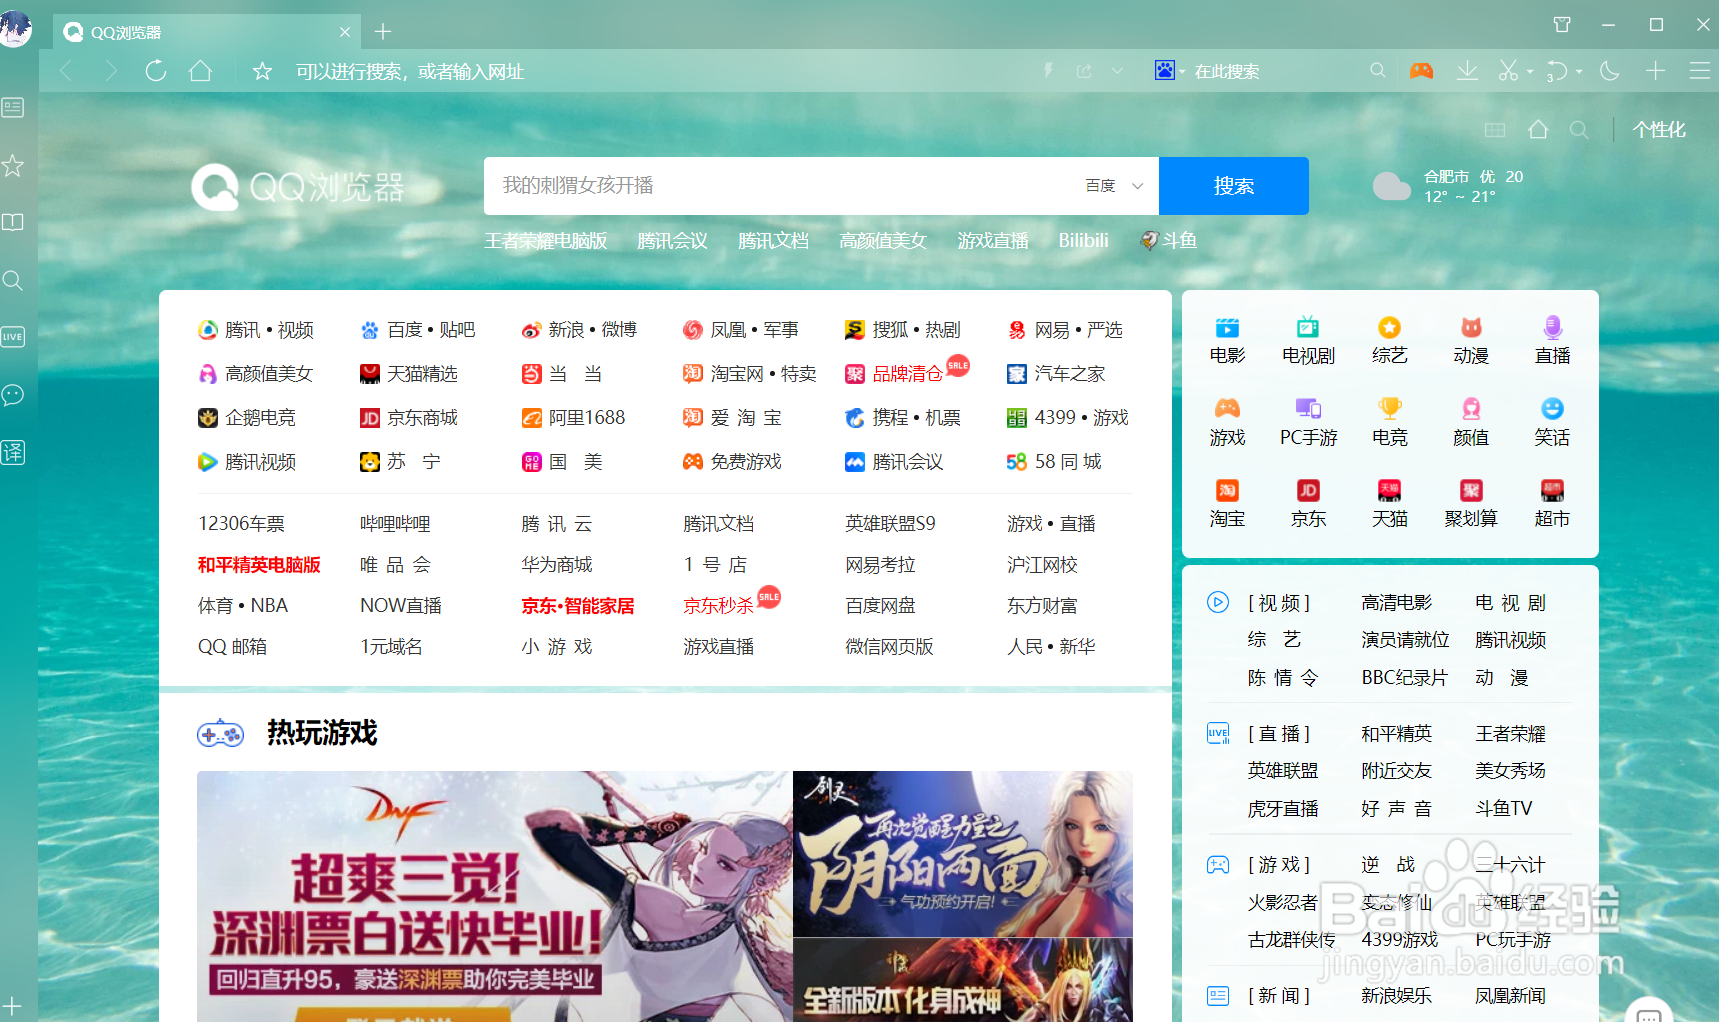Click the lightning speed mode icon in address bar
This screenshot has width=1719, height=1022.
point(1048,71)
